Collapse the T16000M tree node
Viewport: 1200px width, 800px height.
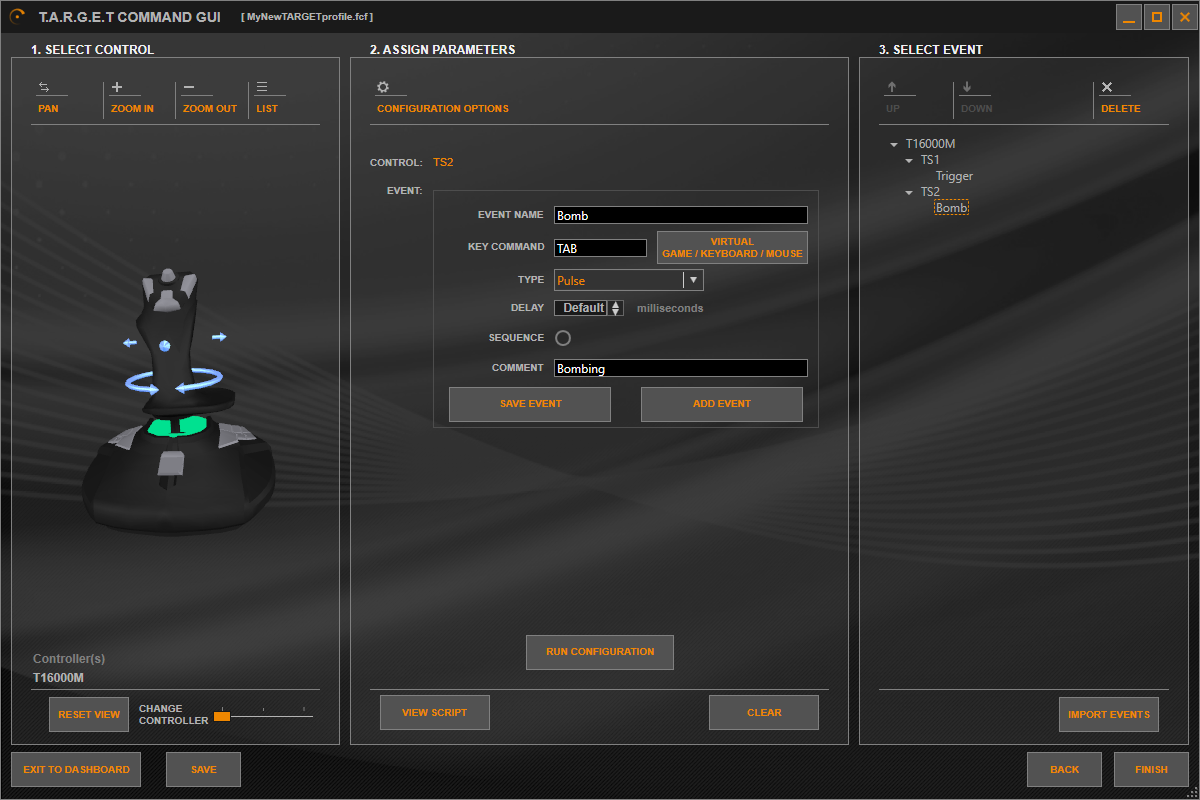(x=894, y=144)
